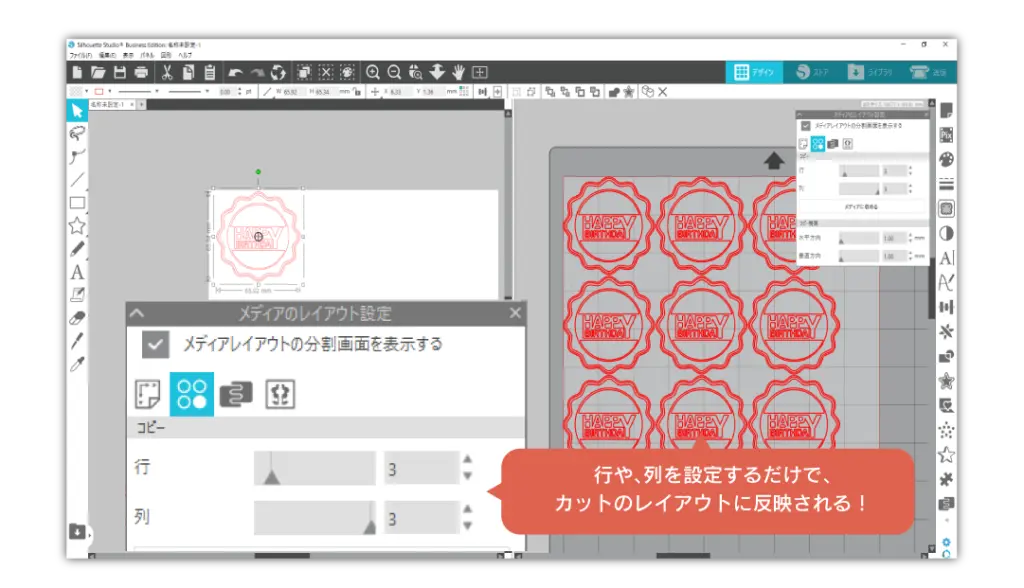The image size is (1024, 588).
Task: Toggle the split-screen checkbox in small right panel
Action: coord(805,126)
